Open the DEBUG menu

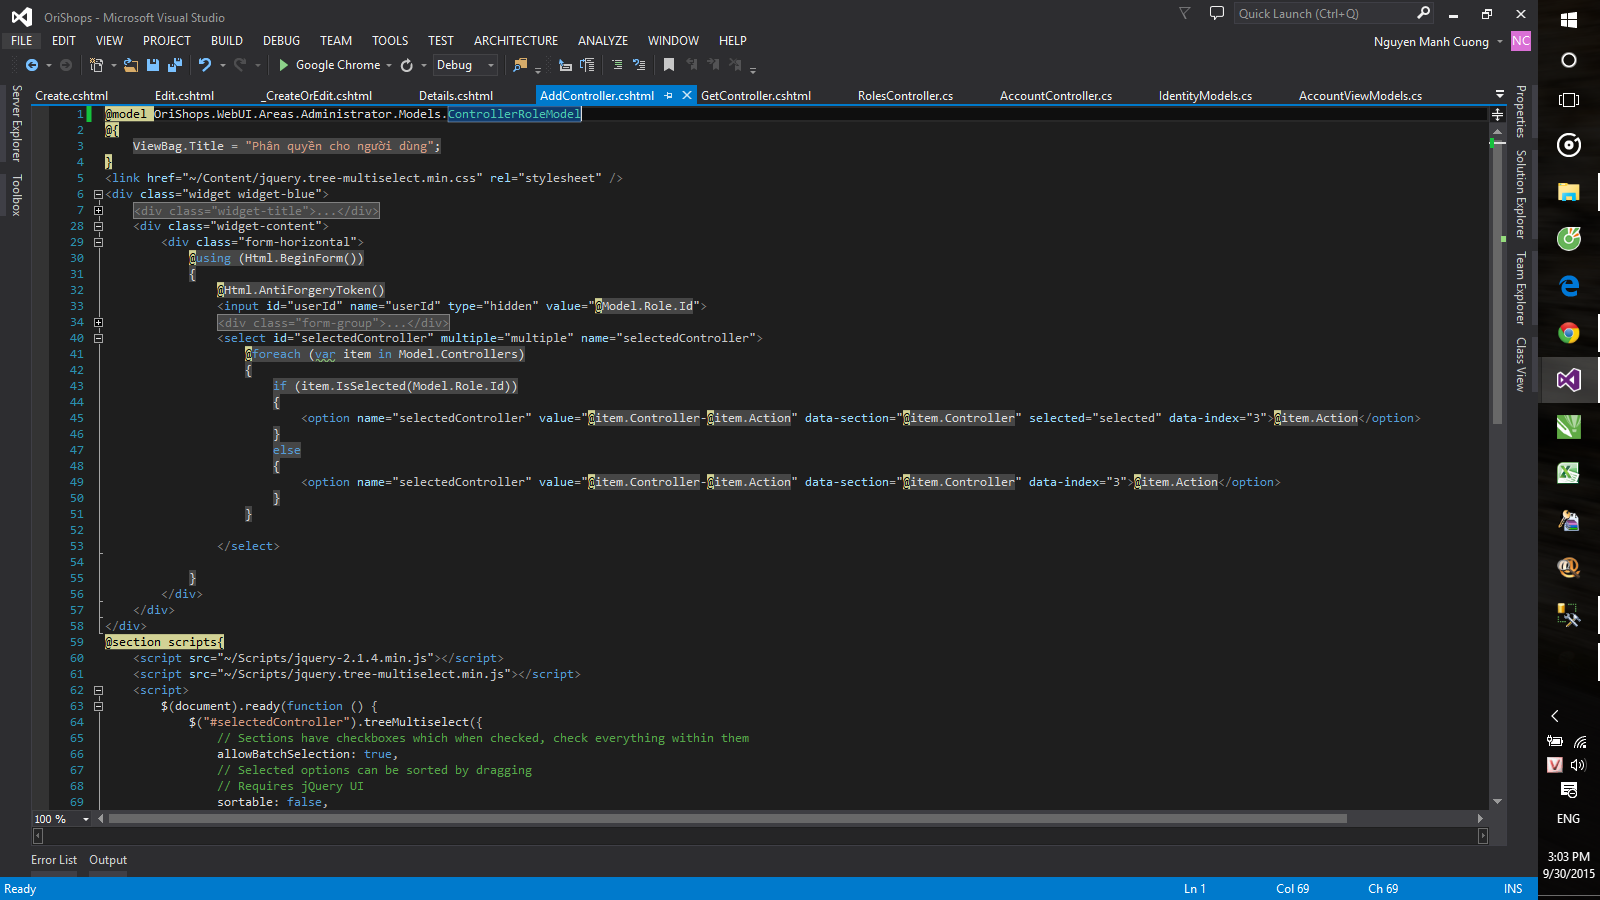click(281, 40)
